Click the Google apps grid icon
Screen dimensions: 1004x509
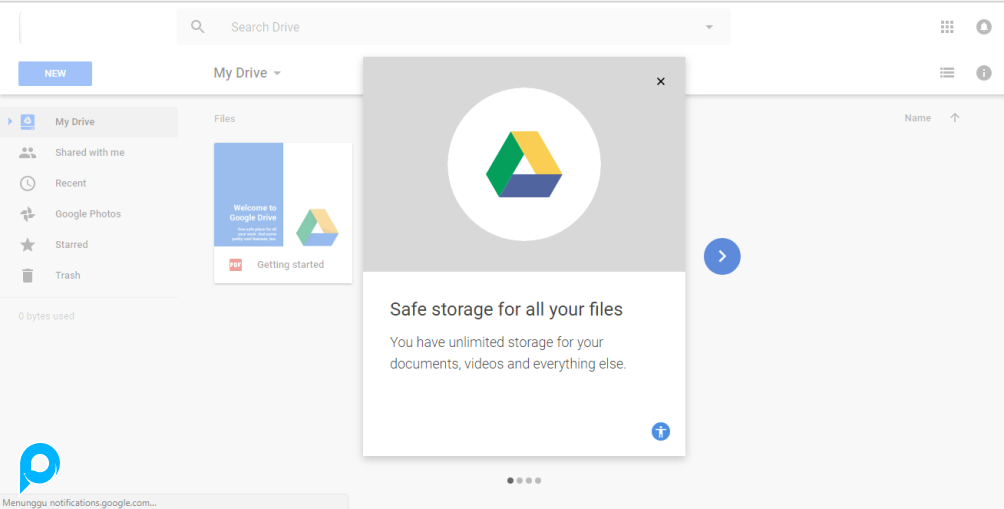pyautogui.click(x=947, y=27)
